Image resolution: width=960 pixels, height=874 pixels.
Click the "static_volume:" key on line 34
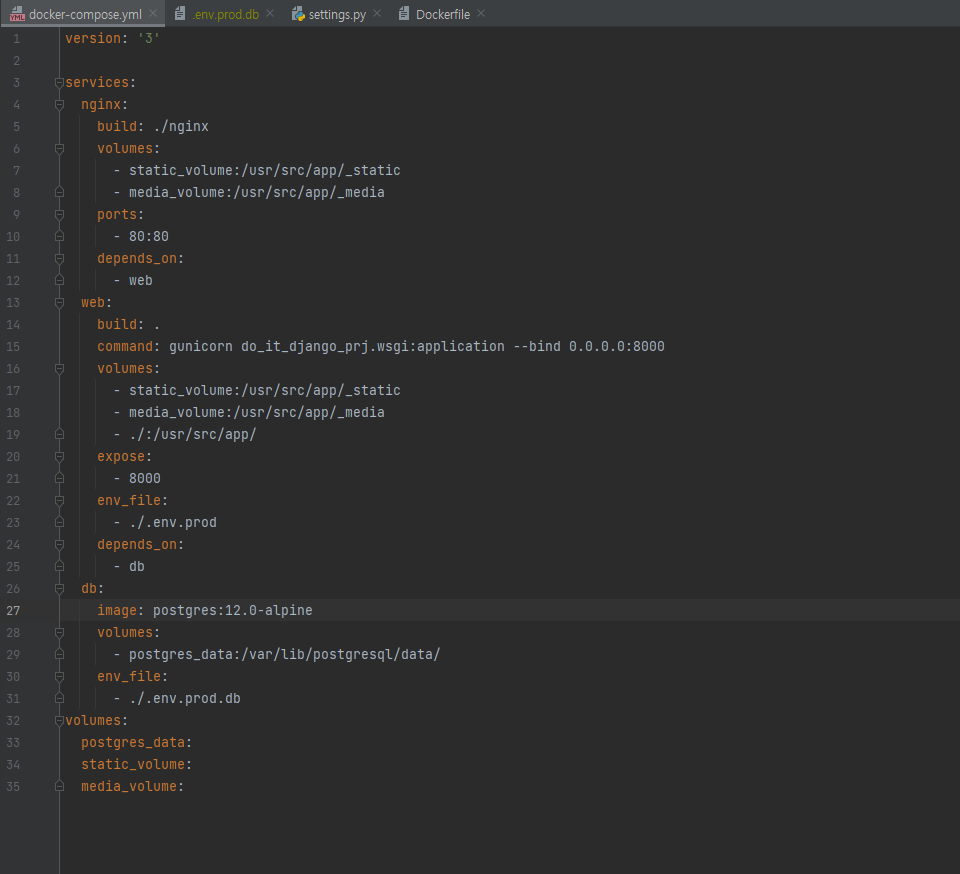(137, 765)
